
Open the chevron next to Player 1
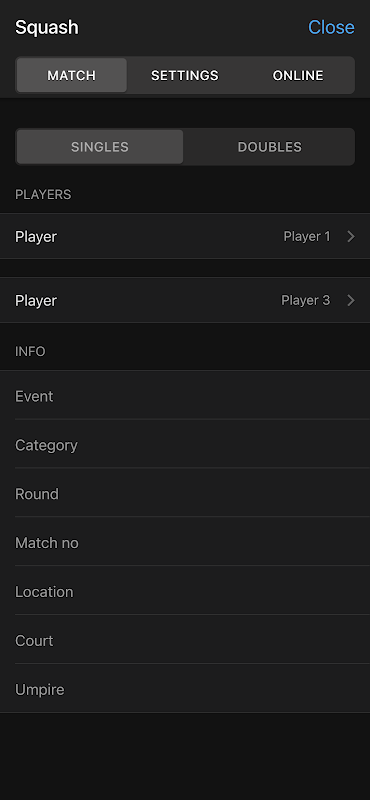pos(351,237)
